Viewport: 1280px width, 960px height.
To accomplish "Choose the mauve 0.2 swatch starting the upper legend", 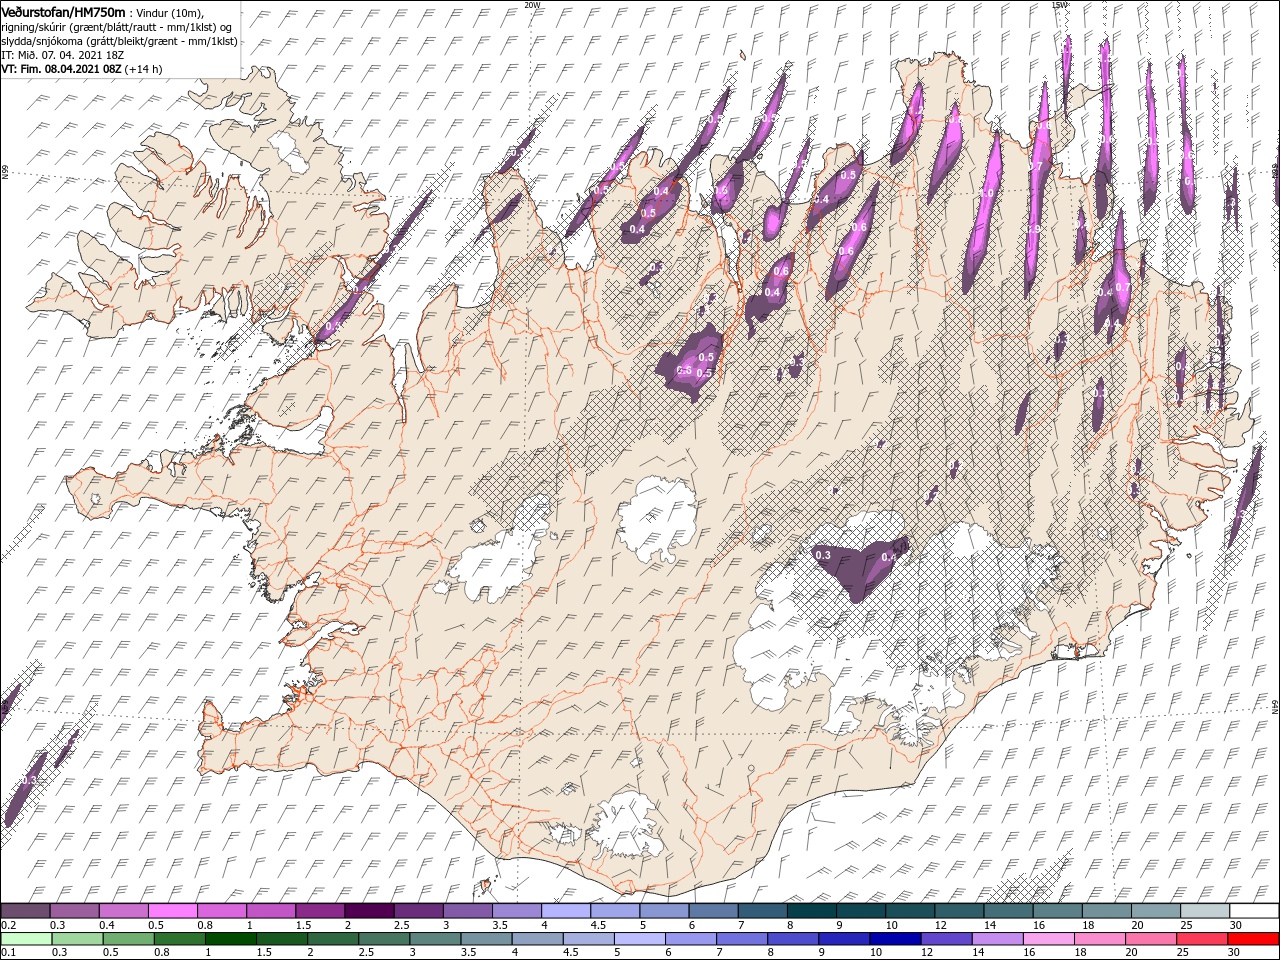I will pyautogui.click(x=25, y=911).
